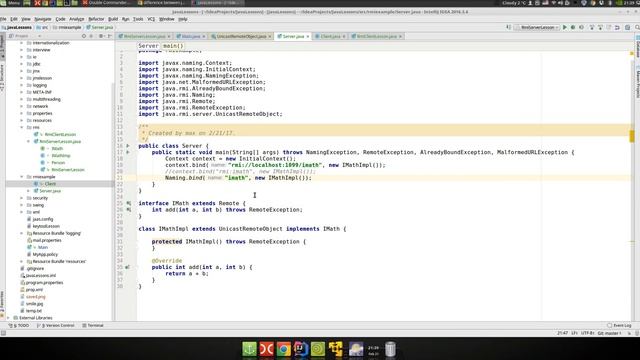Open the Edit menu
640x360 pixels.
[14, 19]
